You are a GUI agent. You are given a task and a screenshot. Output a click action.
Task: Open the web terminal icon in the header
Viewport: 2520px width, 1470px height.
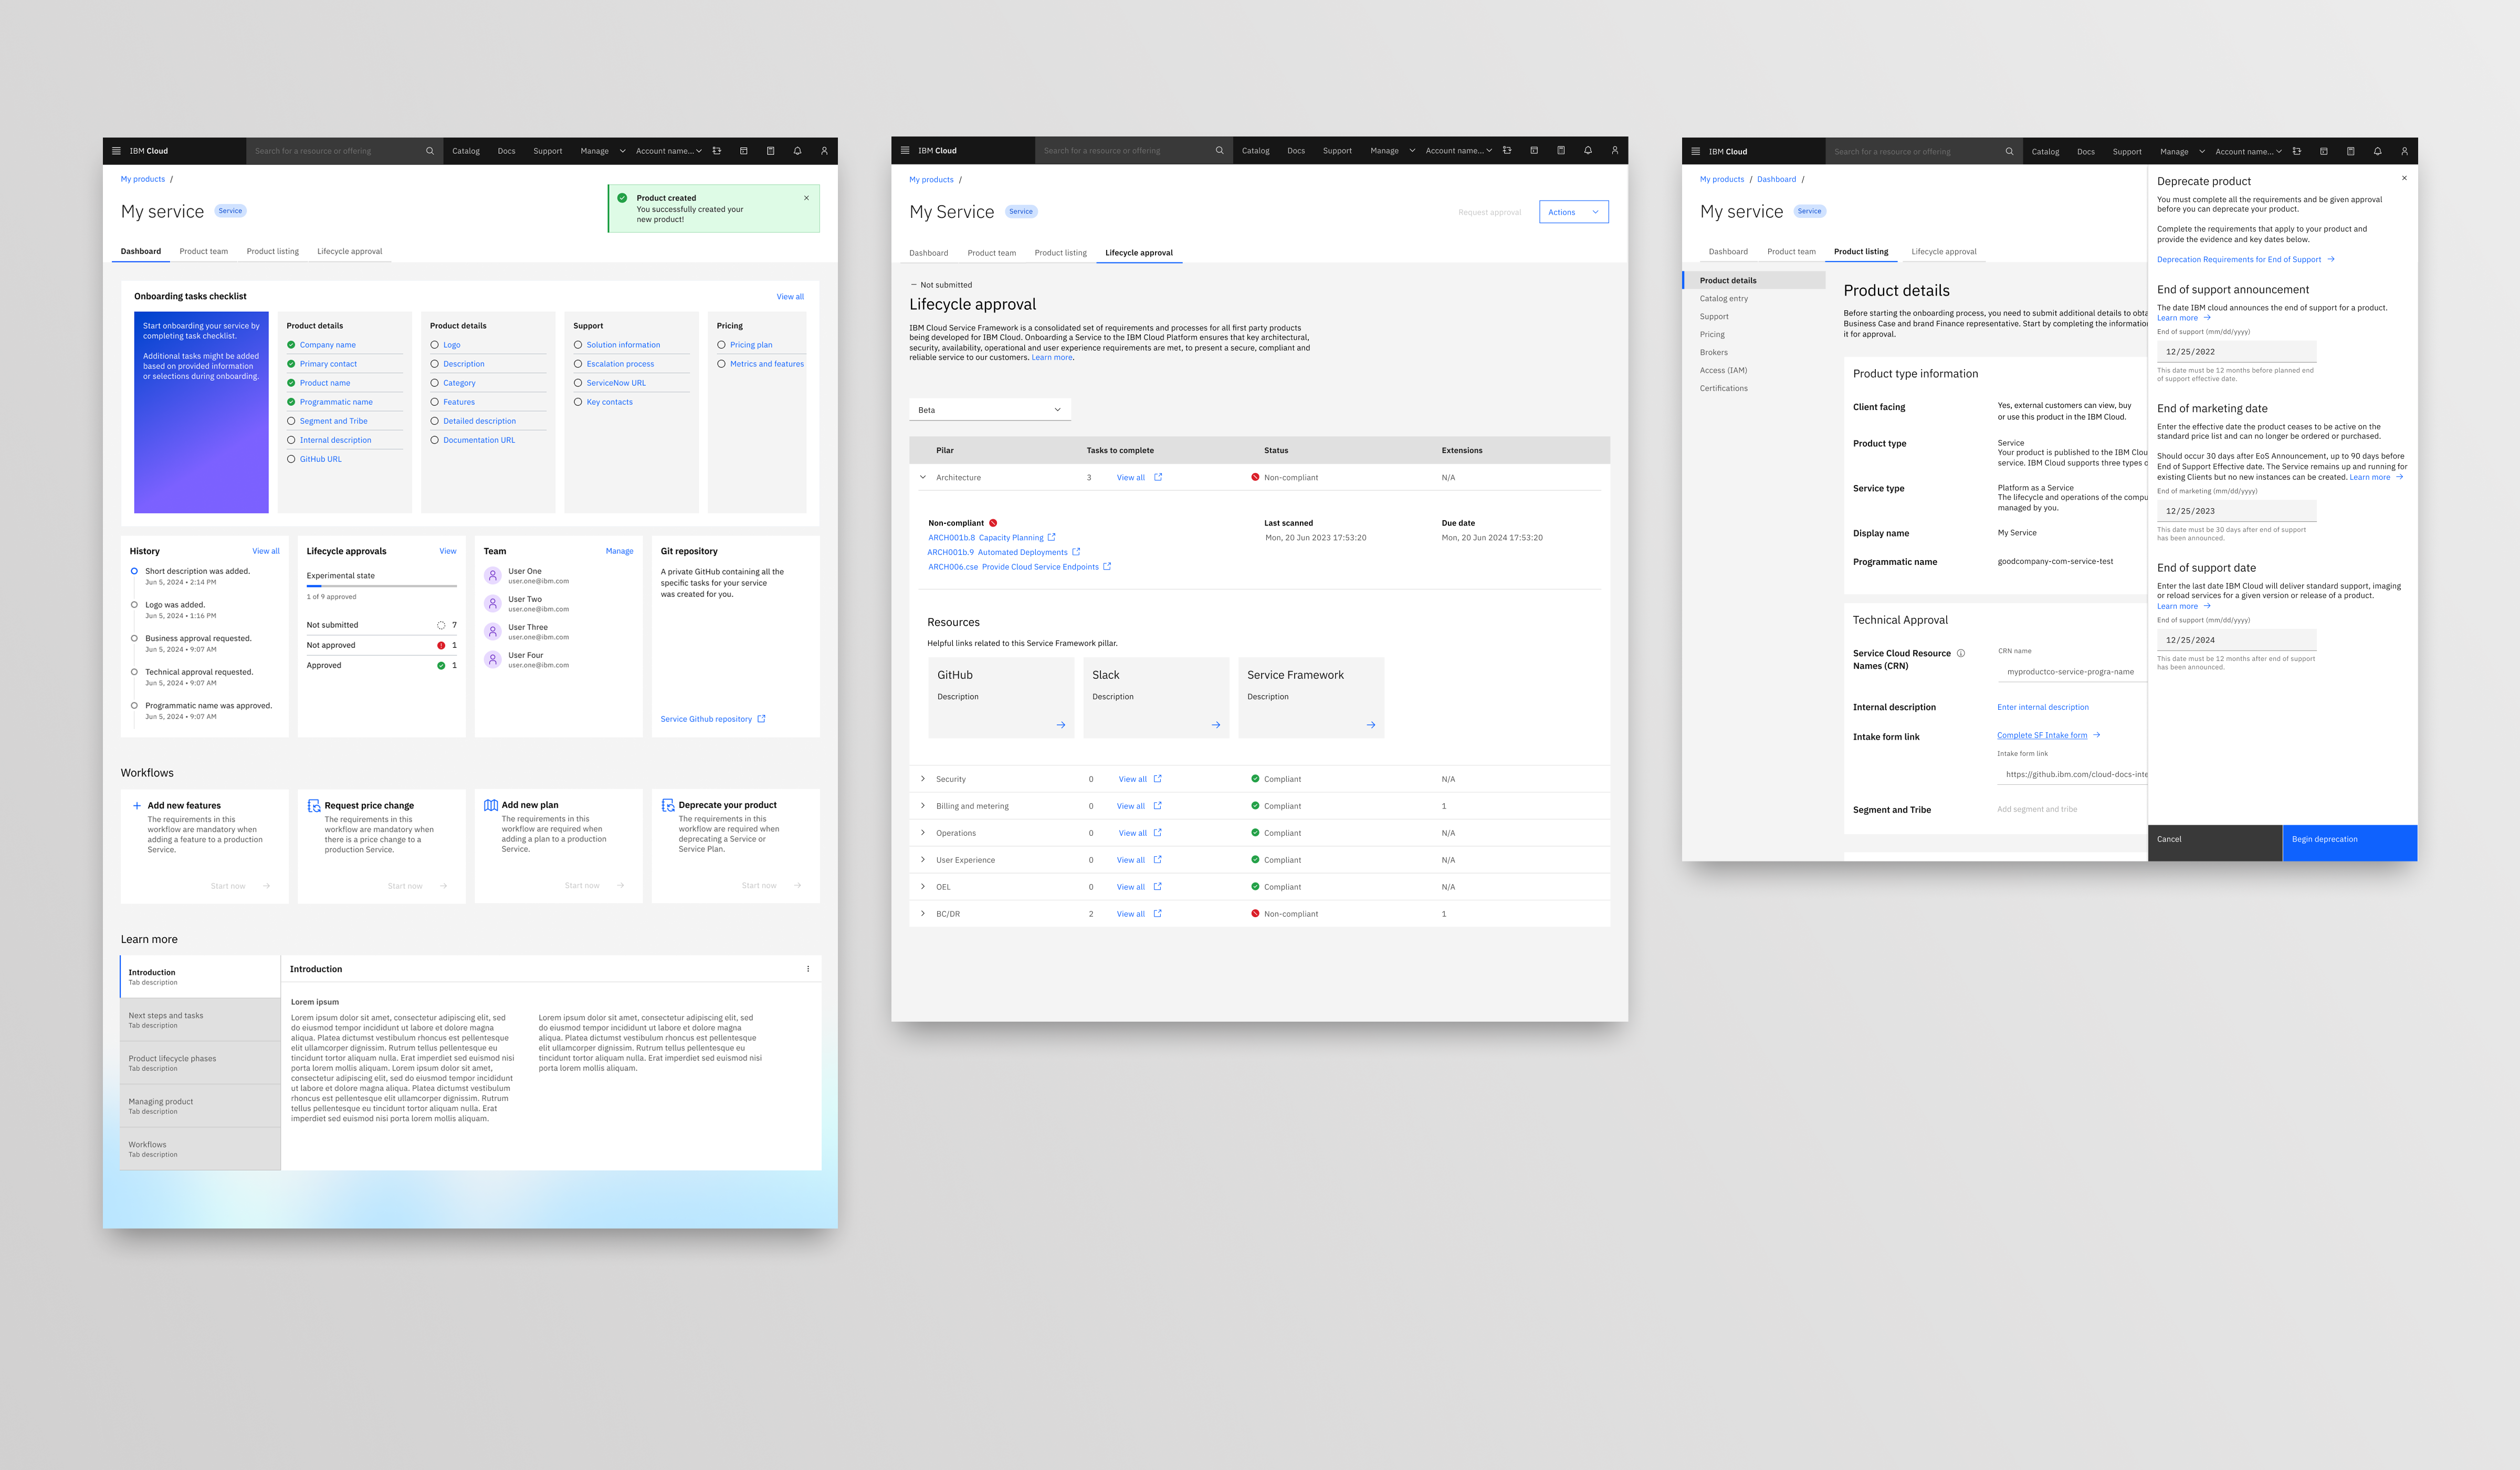pos(743,150)
